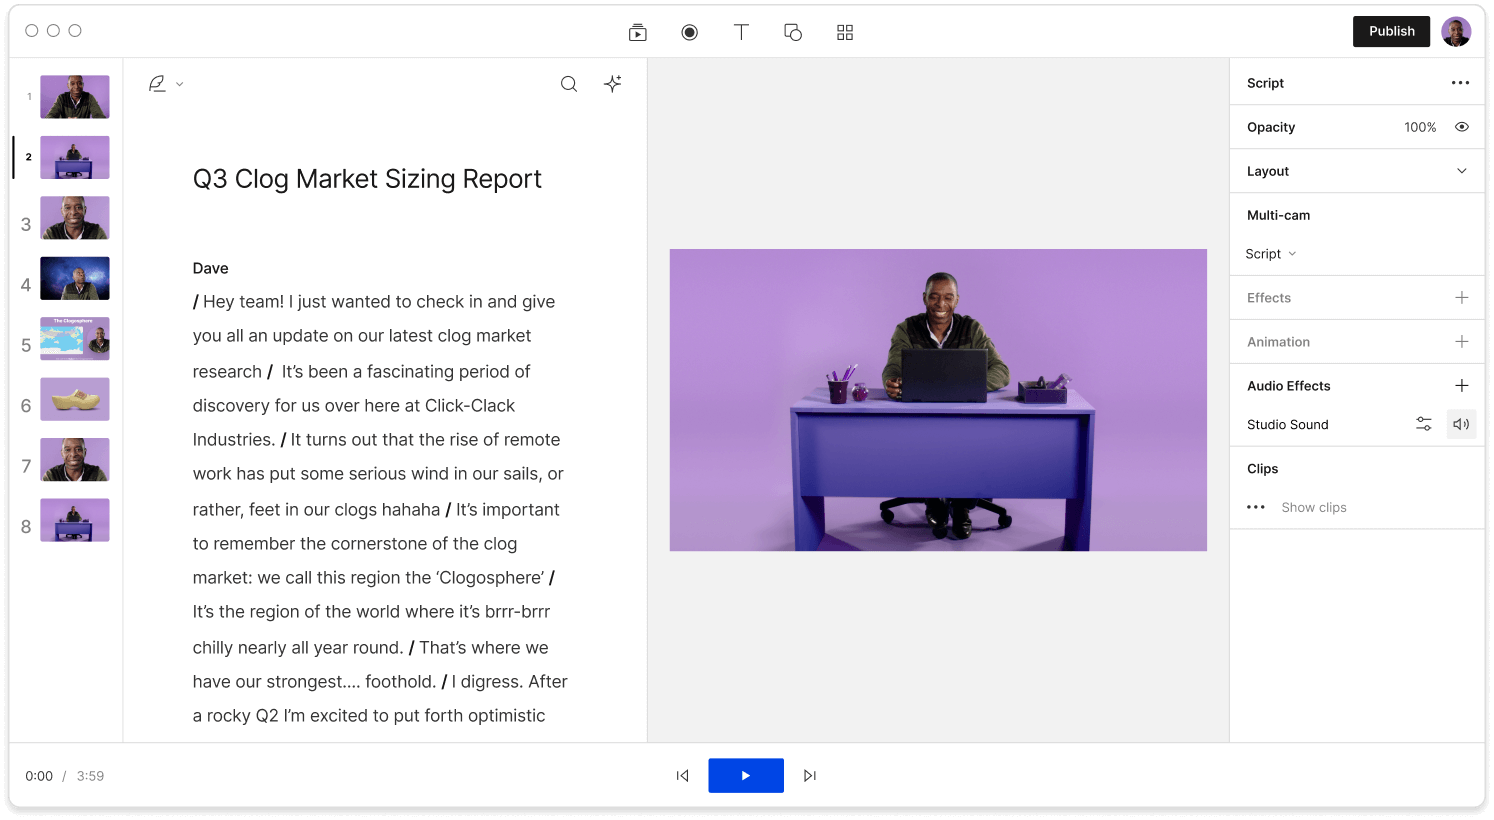
Task: Select scene 5 thumbnail with the Clogosphere map
Action: (74, 338)
